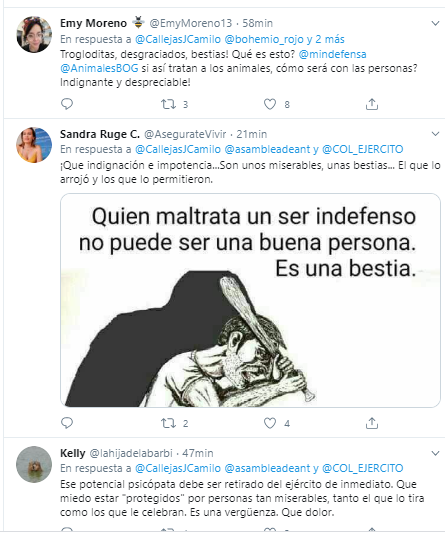This screenshot has width=445, height=536.
Task: Open options chevron on Sandra Ruge's tweet
Action: pos(435,134)
